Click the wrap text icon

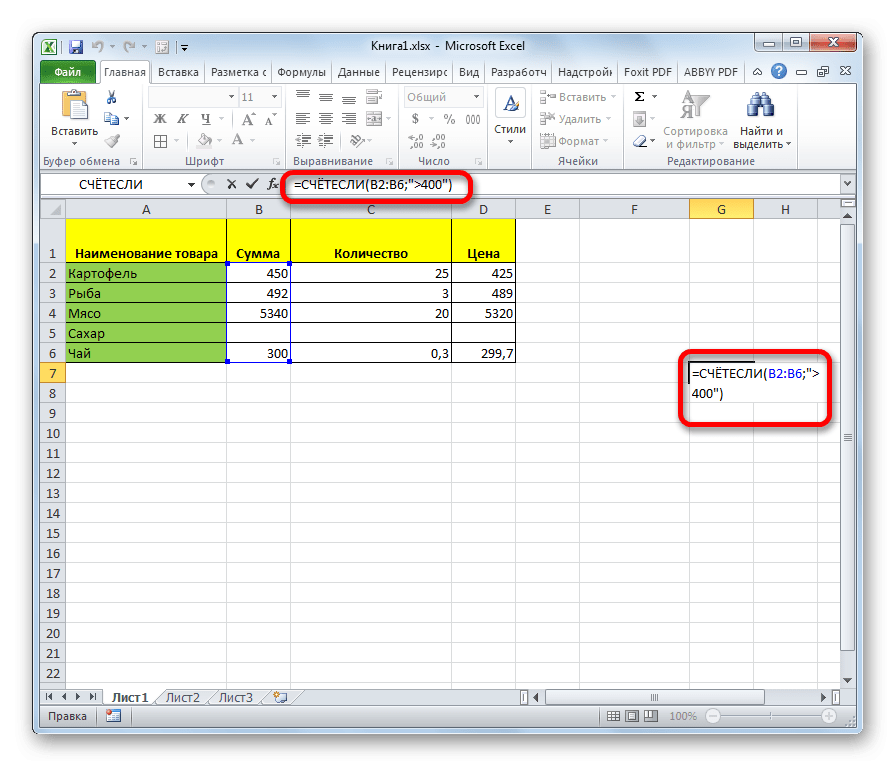[x=374, y=97]
